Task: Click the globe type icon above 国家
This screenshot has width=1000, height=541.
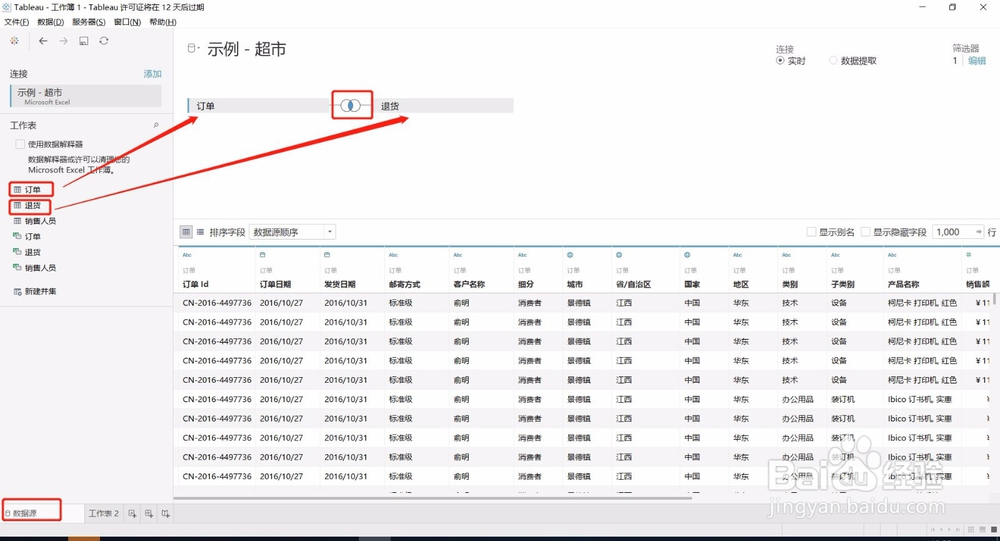Action: coord(687,255)
